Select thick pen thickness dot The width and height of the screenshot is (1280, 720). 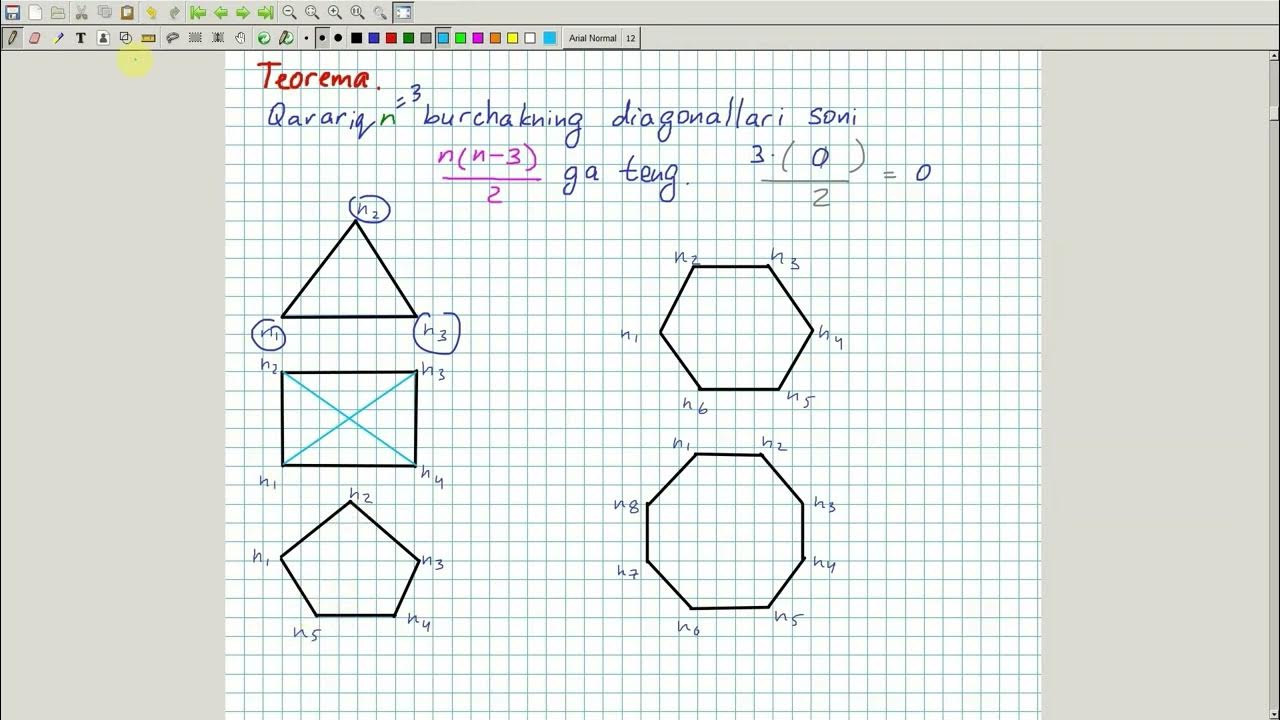[338, 38]
